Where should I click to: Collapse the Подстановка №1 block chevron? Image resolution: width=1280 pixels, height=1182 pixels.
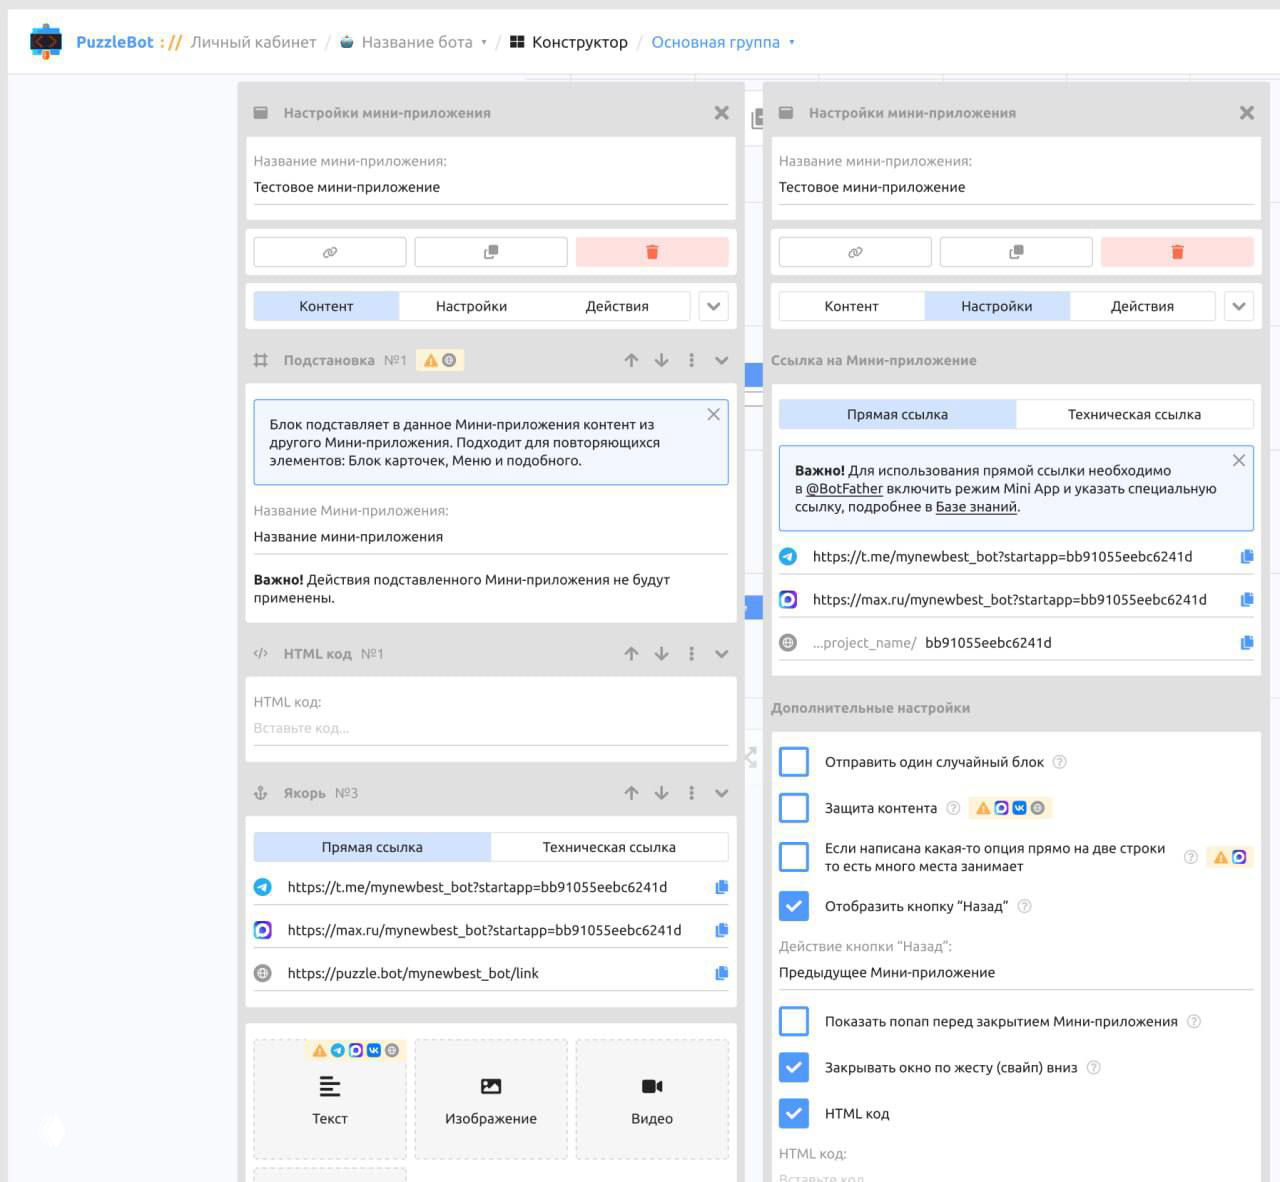click(x=721, y=360)
